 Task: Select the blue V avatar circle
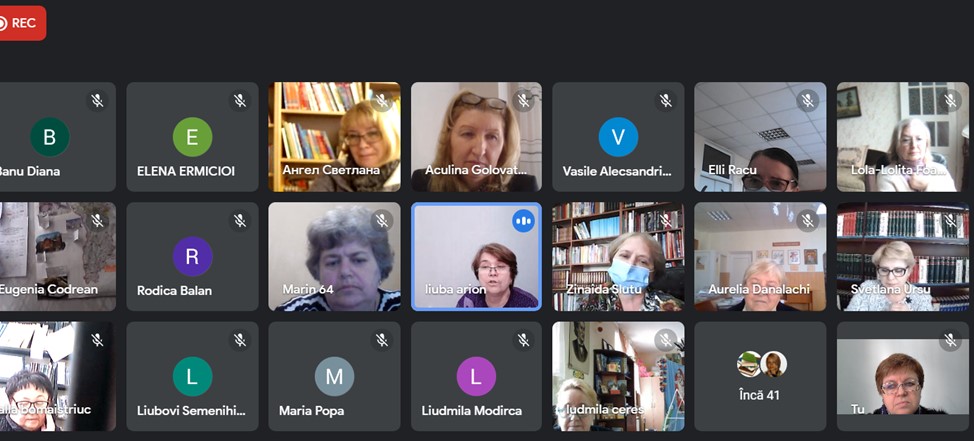[x=618, y=137]
